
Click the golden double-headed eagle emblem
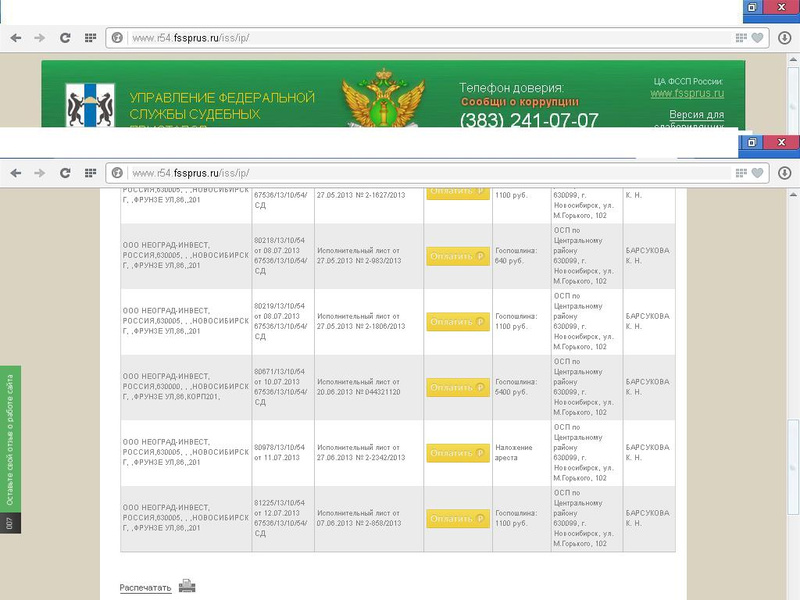(383, 98)
